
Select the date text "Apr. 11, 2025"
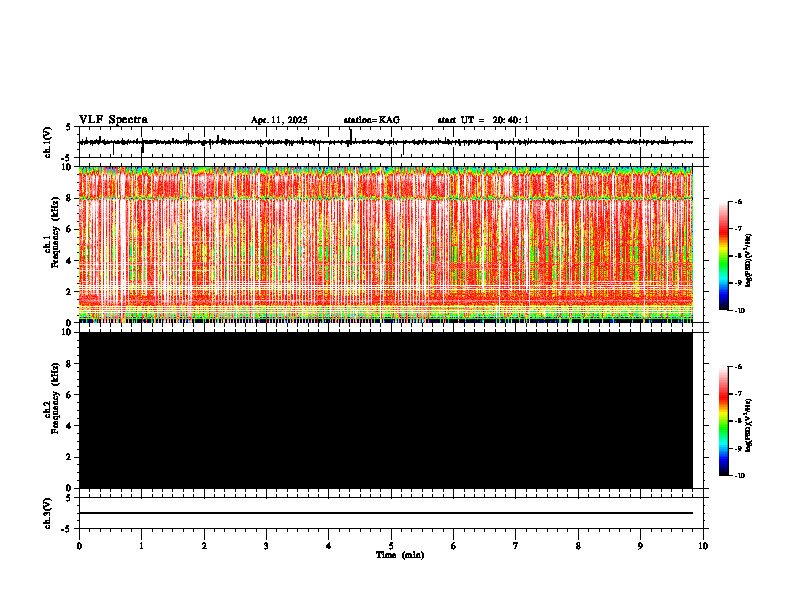point(279,120)
